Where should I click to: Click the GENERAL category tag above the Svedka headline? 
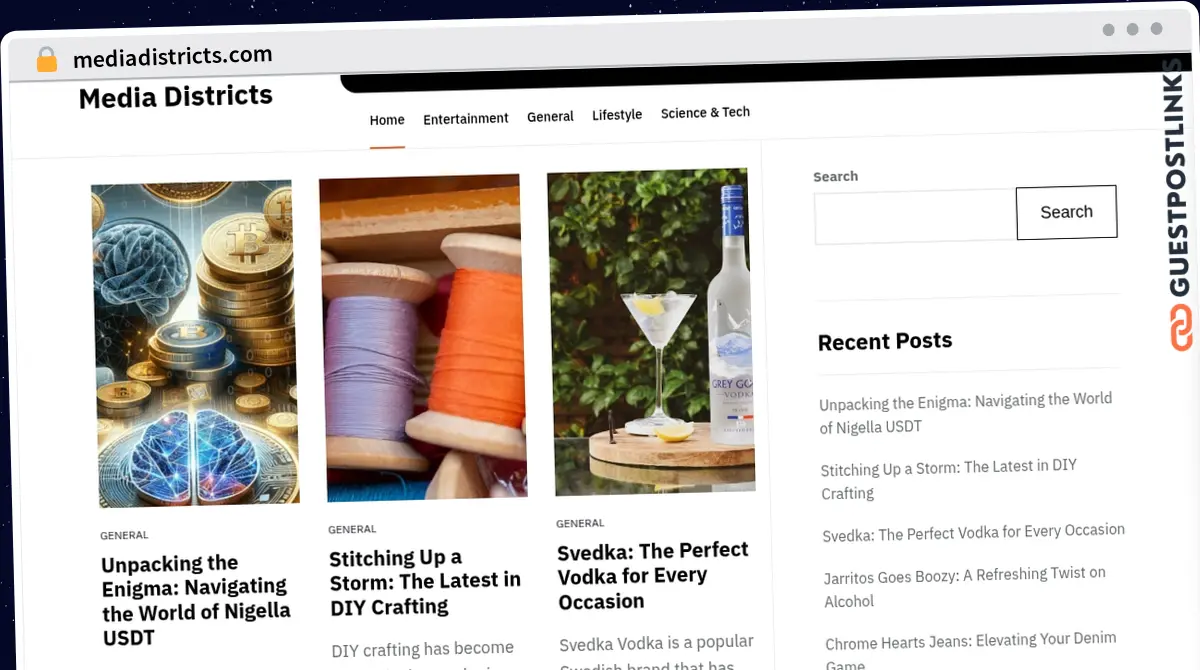pyautogui.click(x=580, y=523)
